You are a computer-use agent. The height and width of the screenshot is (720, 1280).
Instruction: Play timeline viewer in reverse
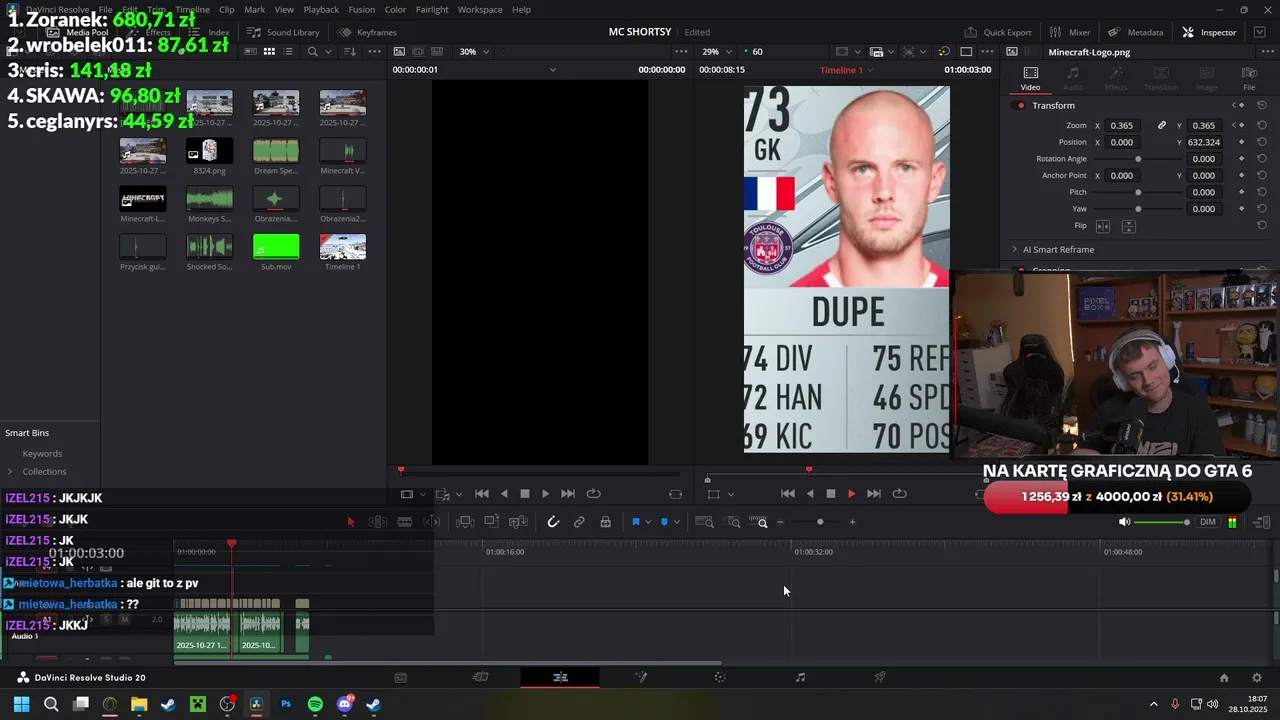pyautogui.click(x=810, y=494)
